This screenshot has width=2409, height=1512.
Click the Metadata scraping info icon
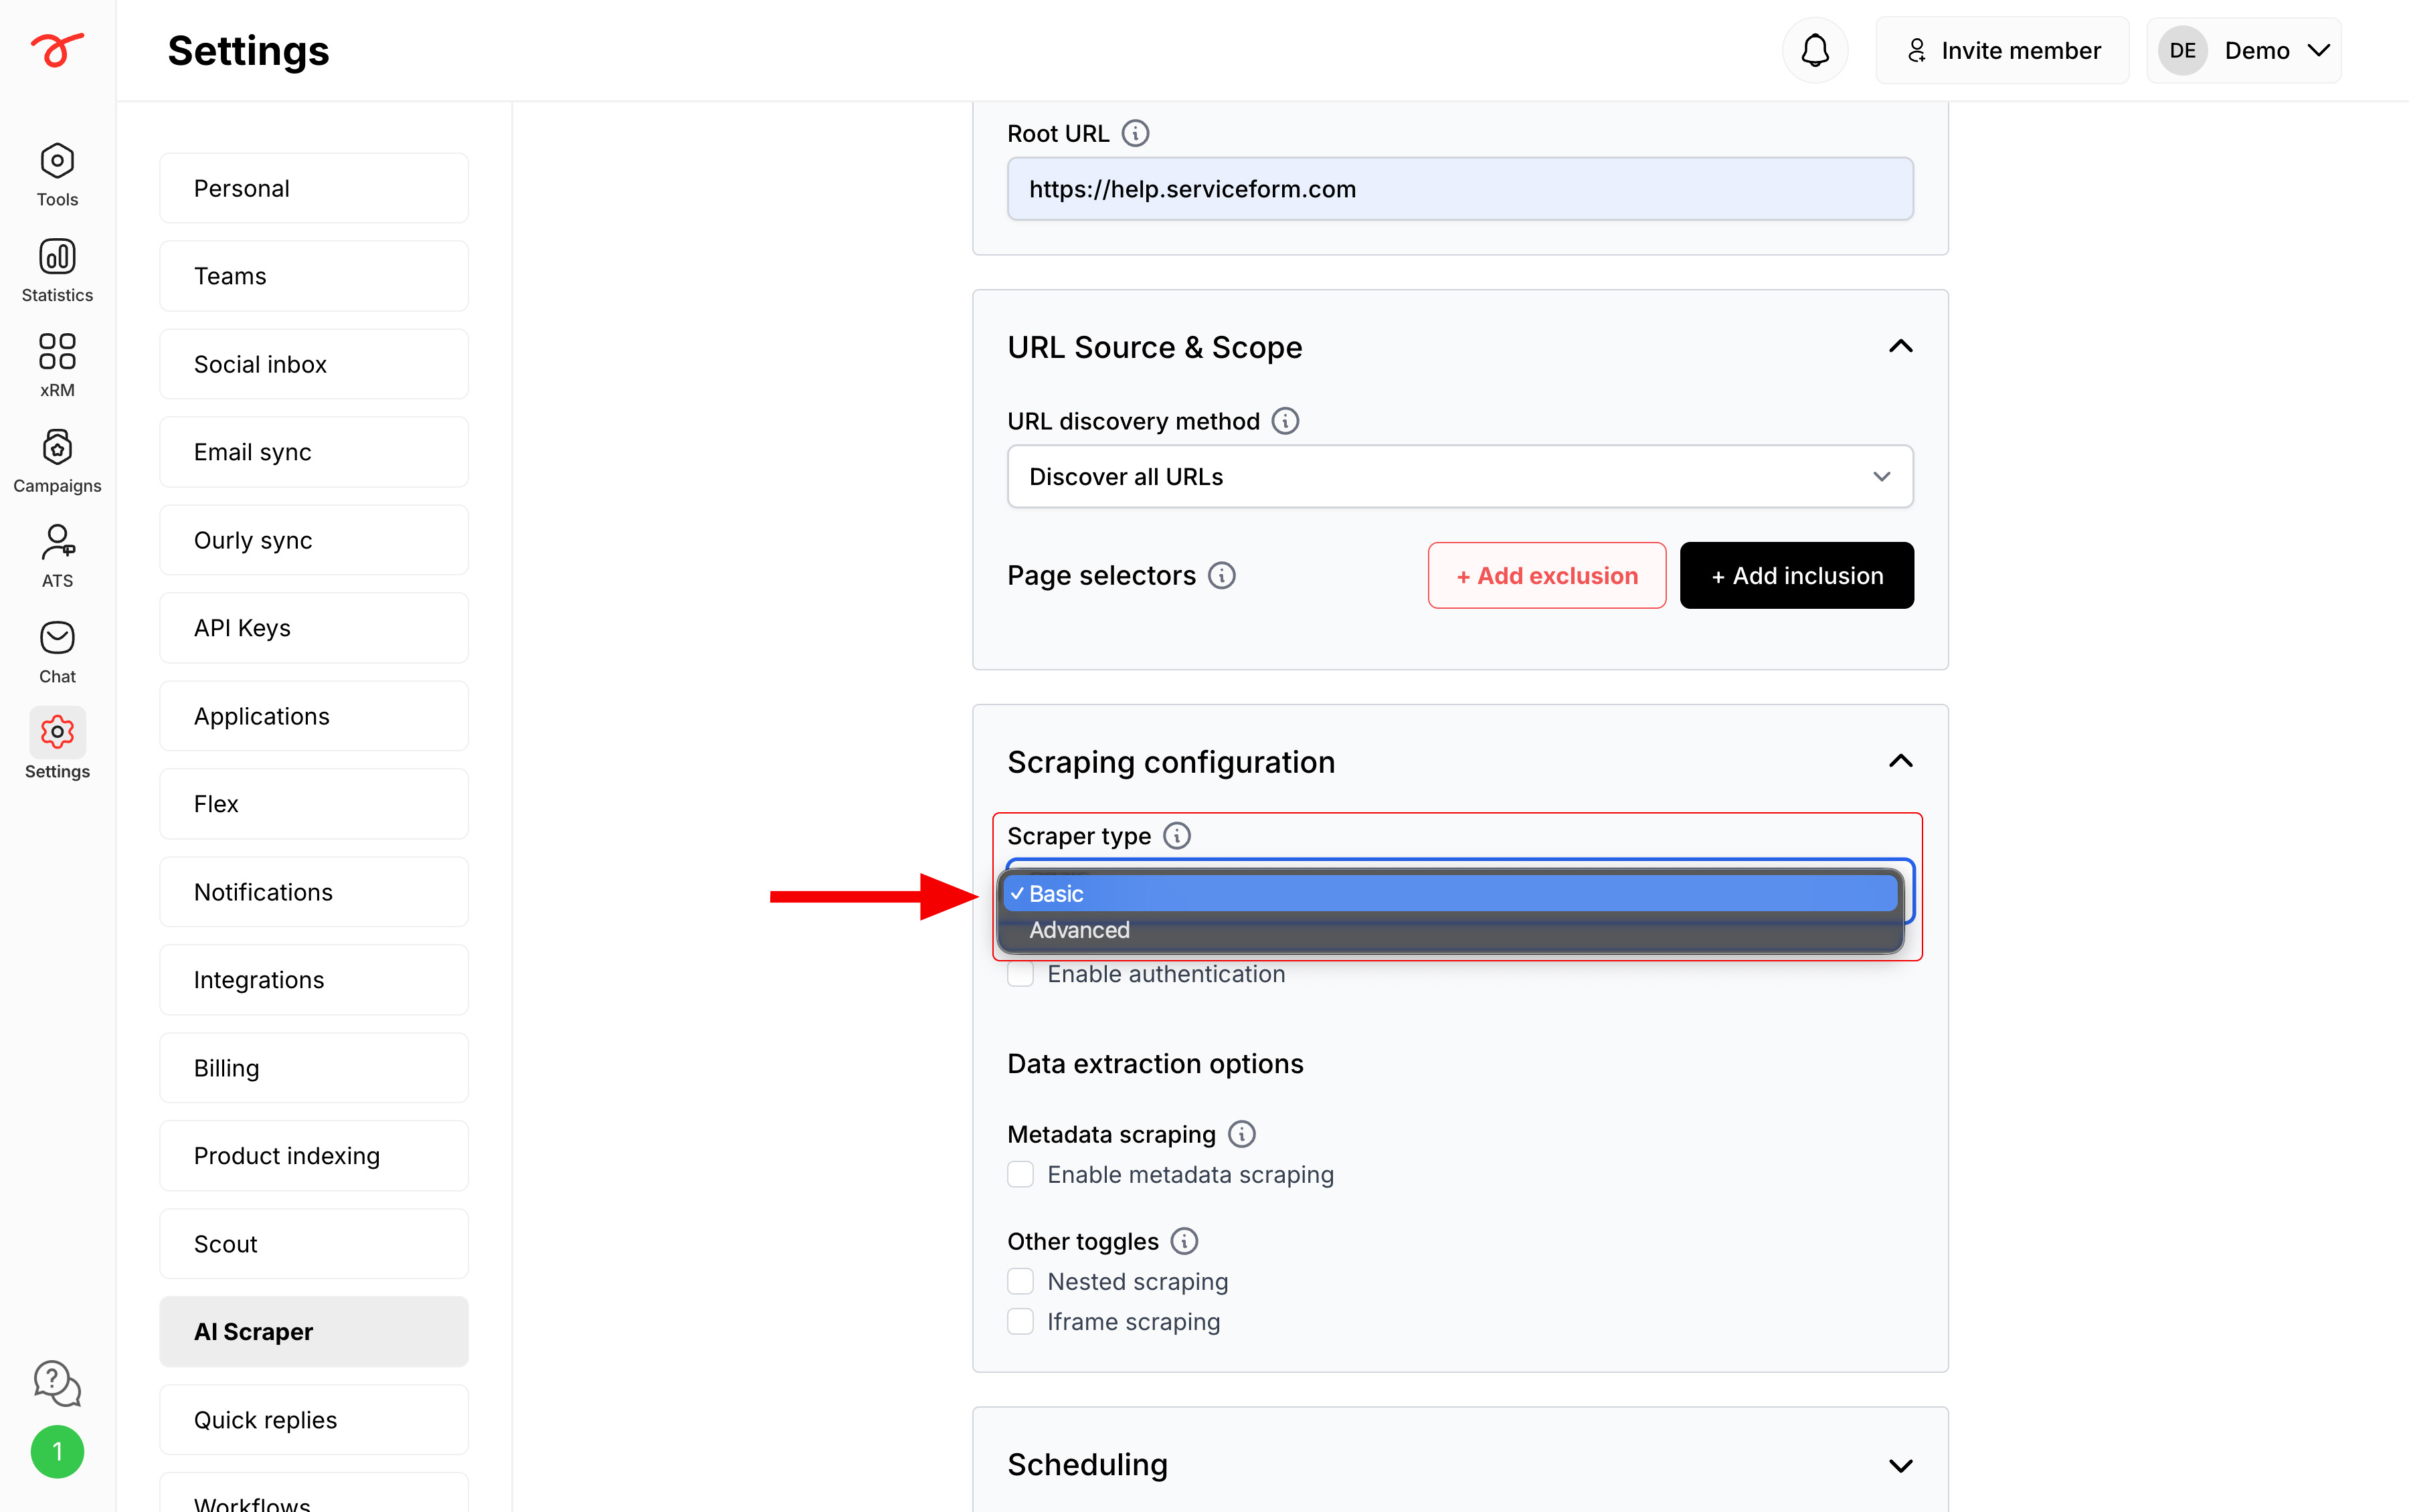[1241, 1134]
